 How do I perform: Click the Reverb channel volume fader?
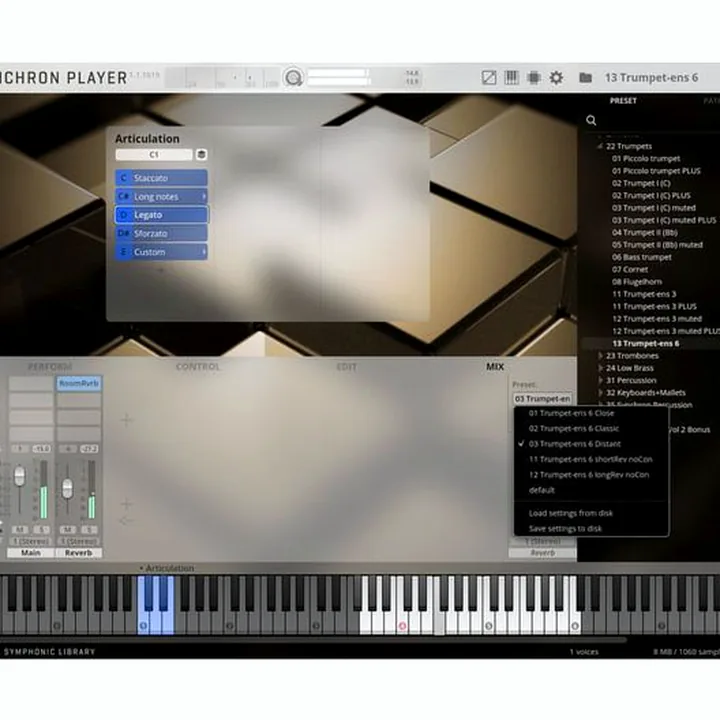[x=67, y=489]
